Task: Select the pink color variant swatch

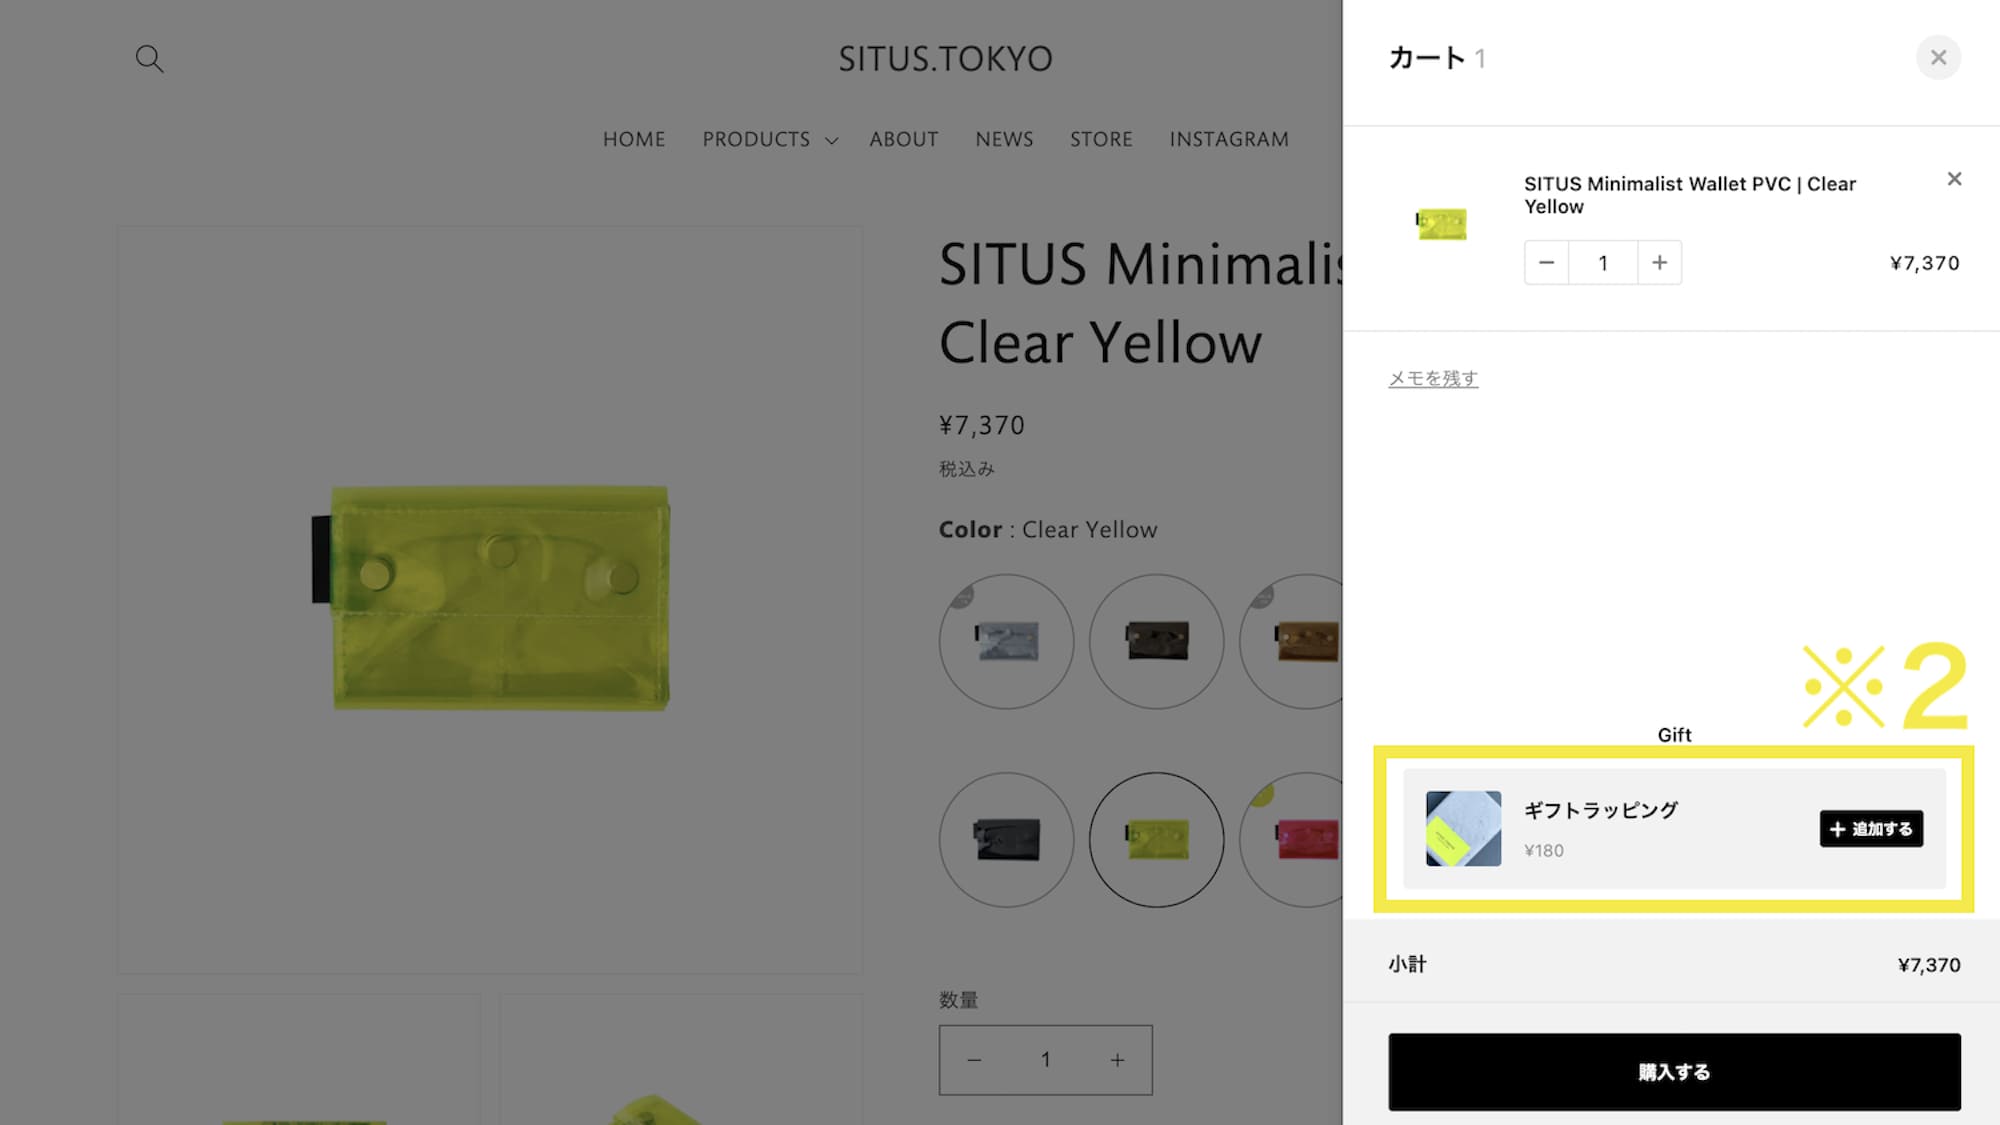Action: [x=1305, y=839]
